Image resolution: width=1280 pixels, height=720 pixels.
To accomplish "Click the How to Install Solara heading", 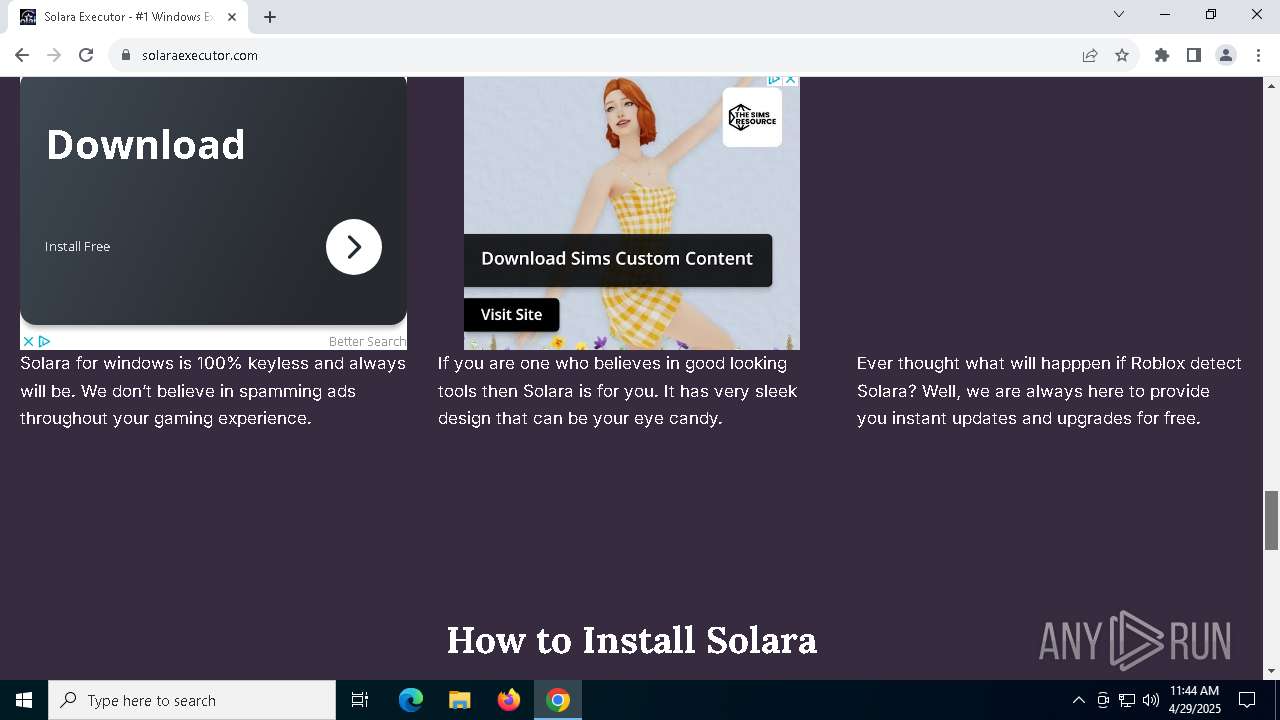I will pos(632,640).
